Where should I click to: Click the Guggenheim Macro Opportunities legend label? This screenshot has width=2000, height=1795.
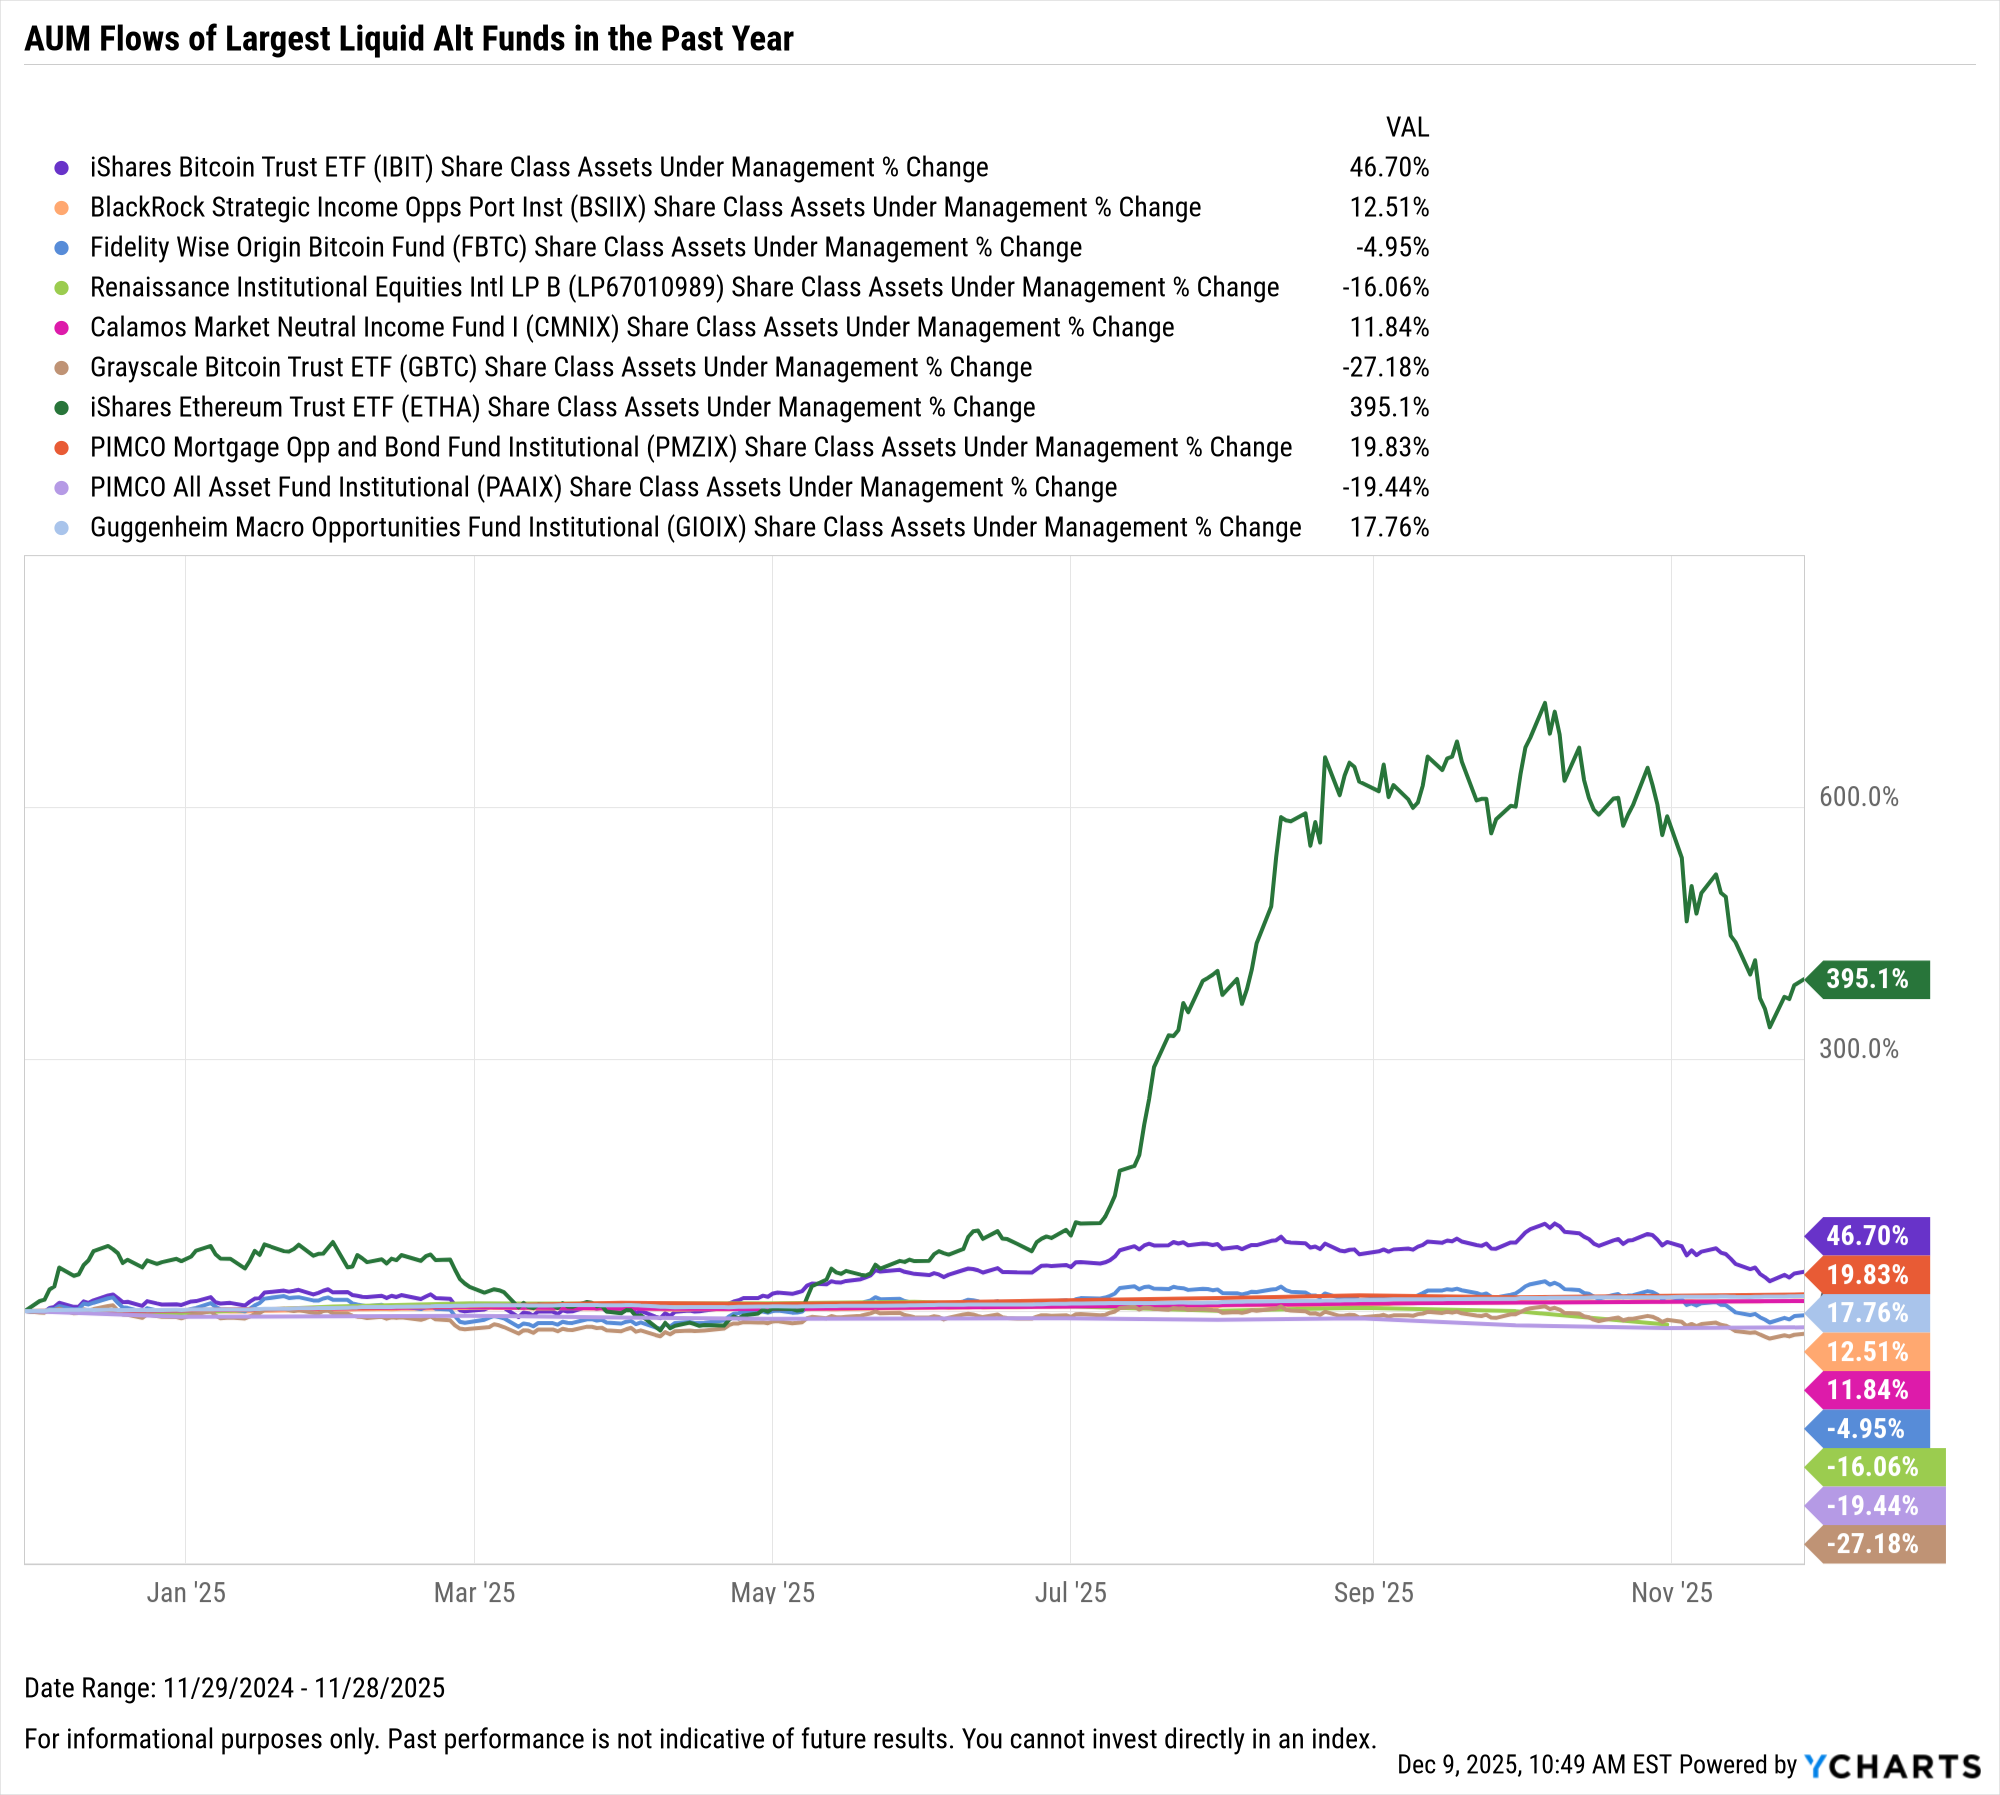tap(695, 528)
